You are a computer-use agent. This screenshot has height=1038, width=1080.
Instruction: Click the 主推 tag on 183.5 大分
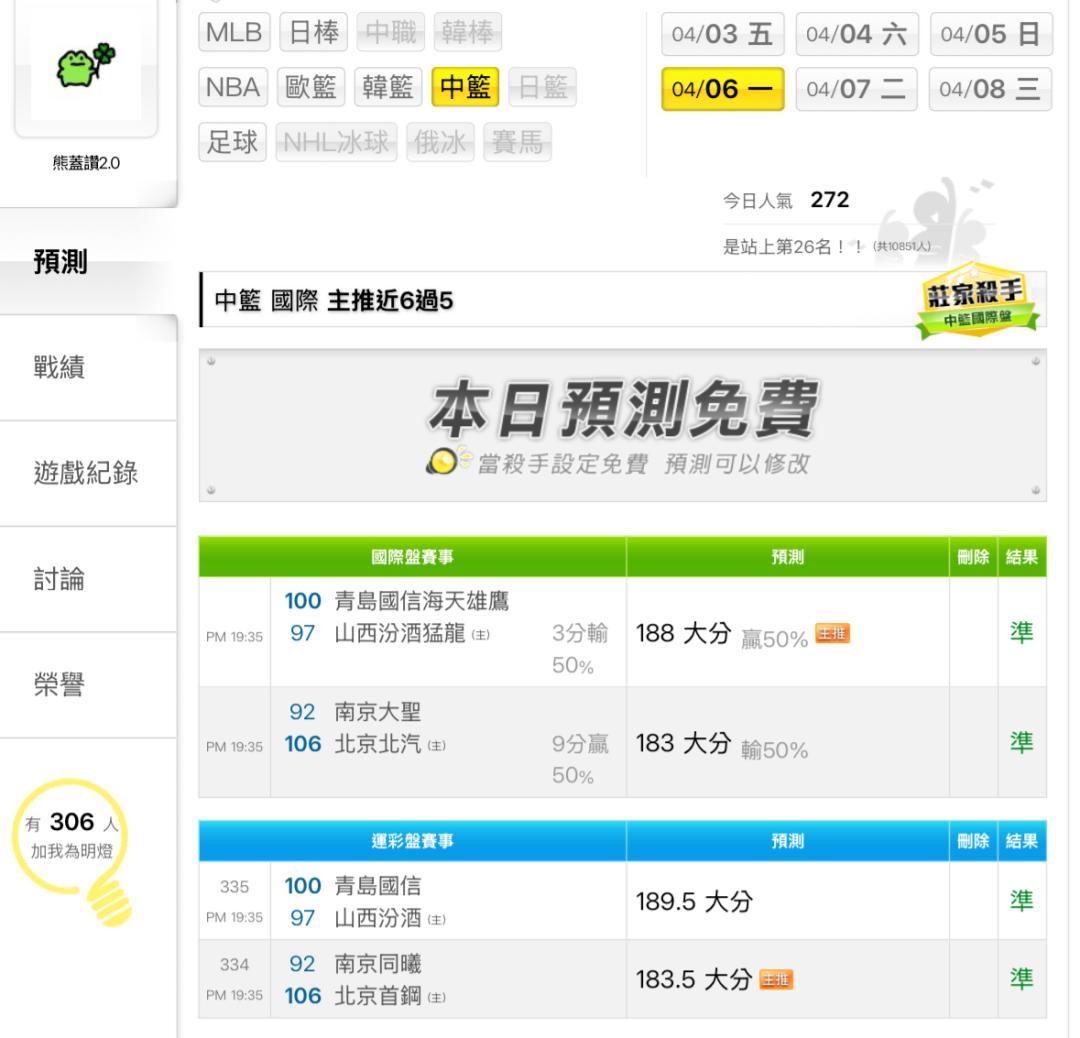pos(776,979)
